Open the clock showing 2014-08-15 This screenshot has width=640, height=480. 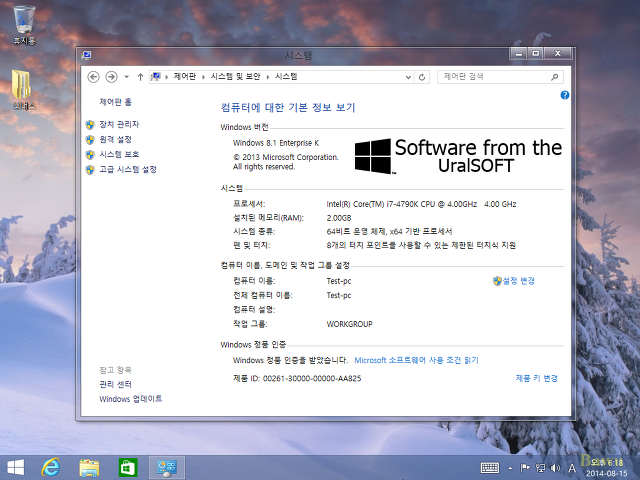pos(607,468)
